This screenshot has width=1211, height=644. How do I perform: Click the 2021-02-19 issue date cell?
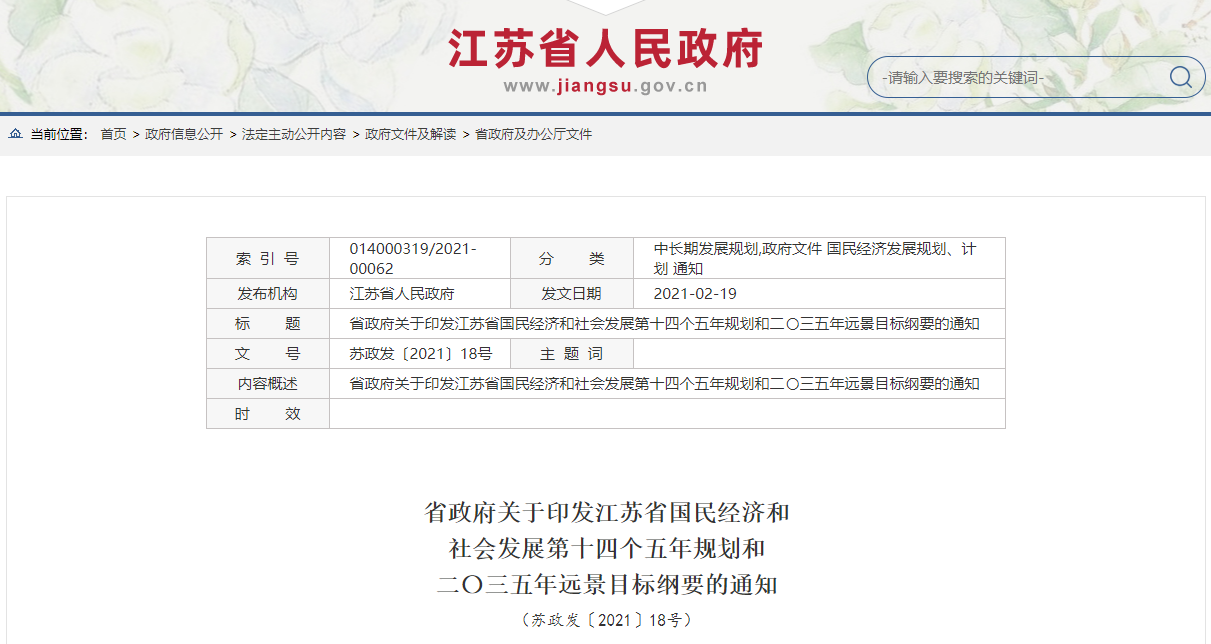click(695, 294)
